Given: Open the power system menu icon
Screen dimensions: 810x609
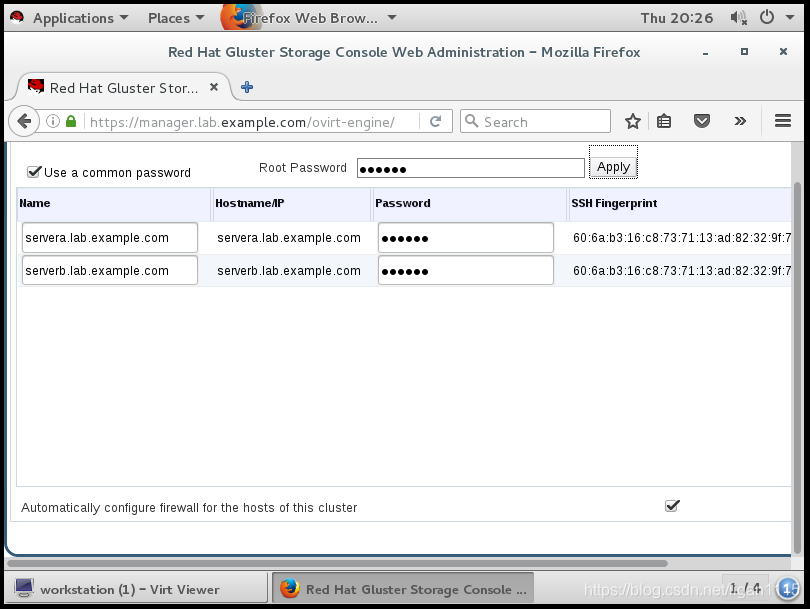Looking at the screenshot, I should pyautogui.click(x=767, y=18).
